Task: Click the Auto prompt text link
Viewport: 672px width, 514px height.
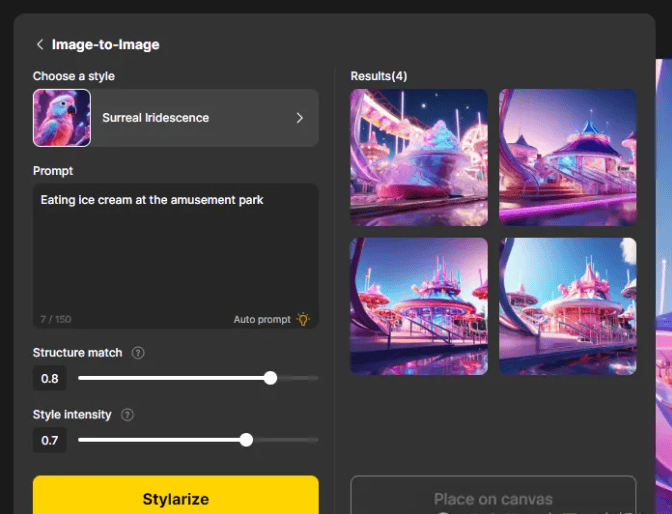Action: pyautogui.click(x=261, y=319)
